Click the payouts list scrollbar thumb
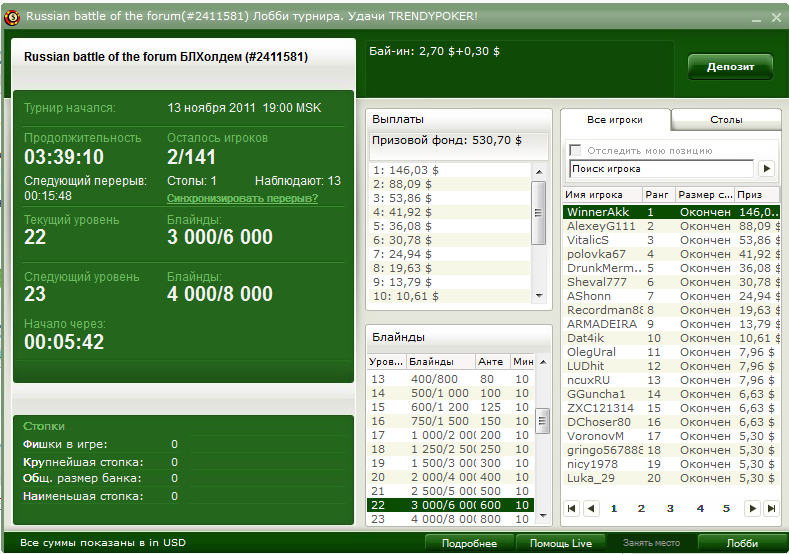This screenshot has height=554, width=789. tap(539, 213)
